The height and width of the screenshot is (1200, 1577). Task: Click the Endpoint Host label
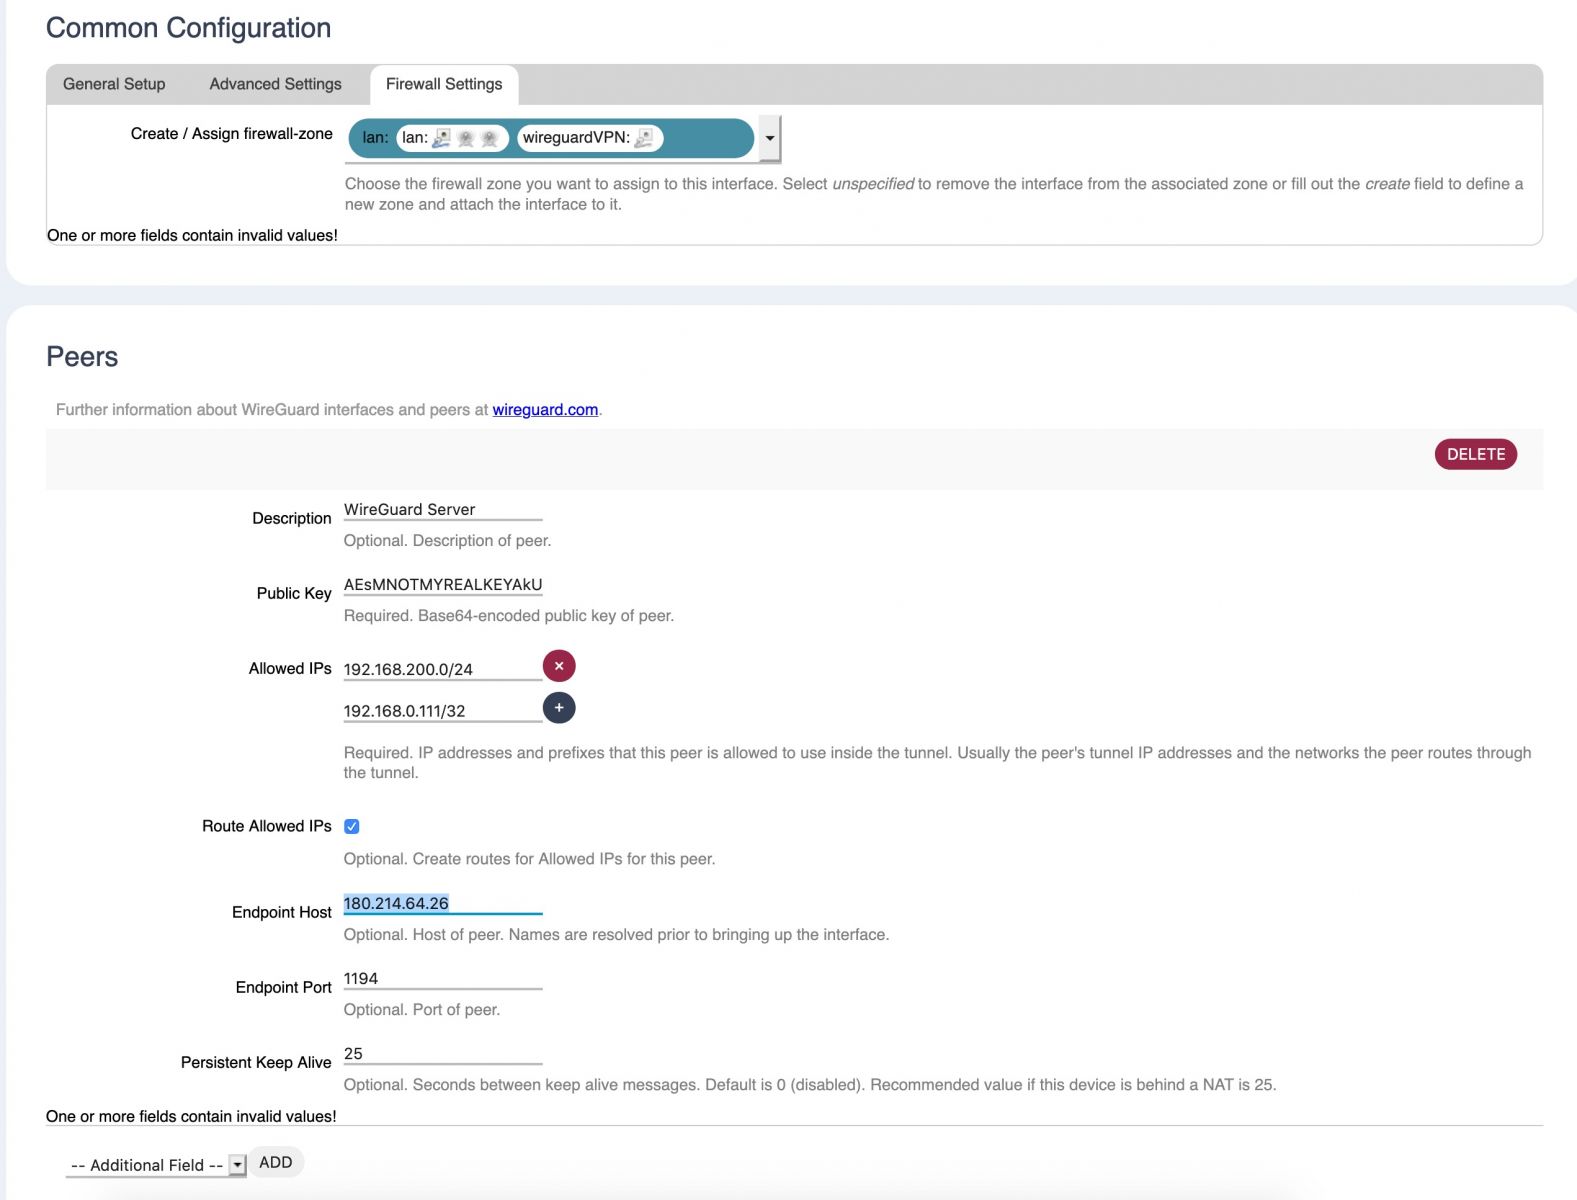point(281,912)
